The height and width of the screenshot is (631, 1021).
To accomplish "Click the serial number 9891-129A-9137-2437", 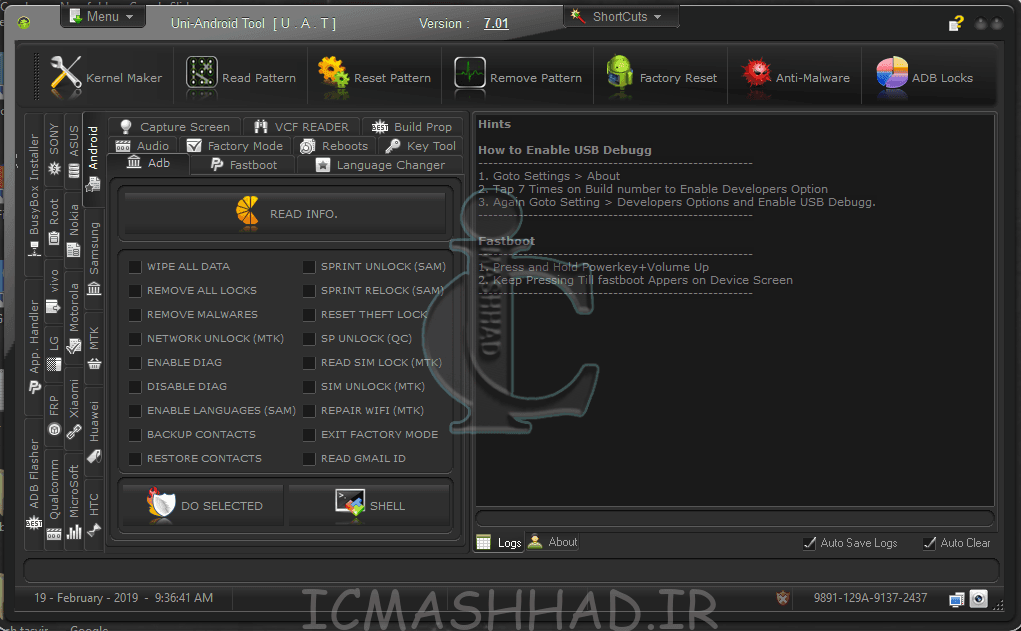I will 870,598.
